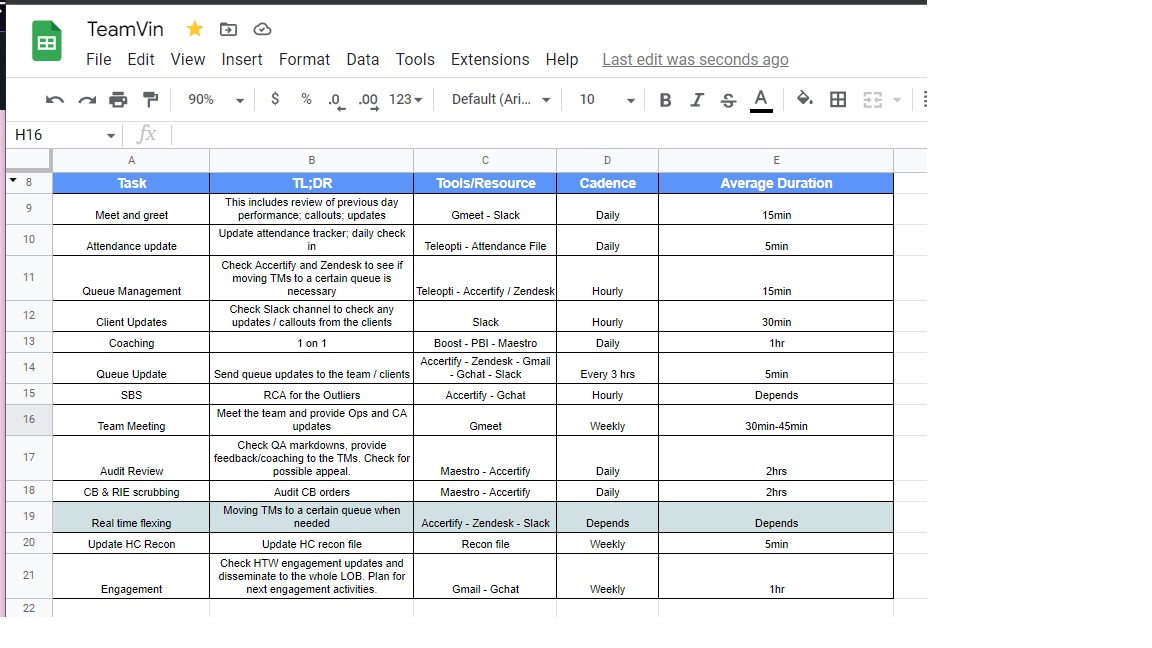Select the 'Task' header cell

point(132,183)
